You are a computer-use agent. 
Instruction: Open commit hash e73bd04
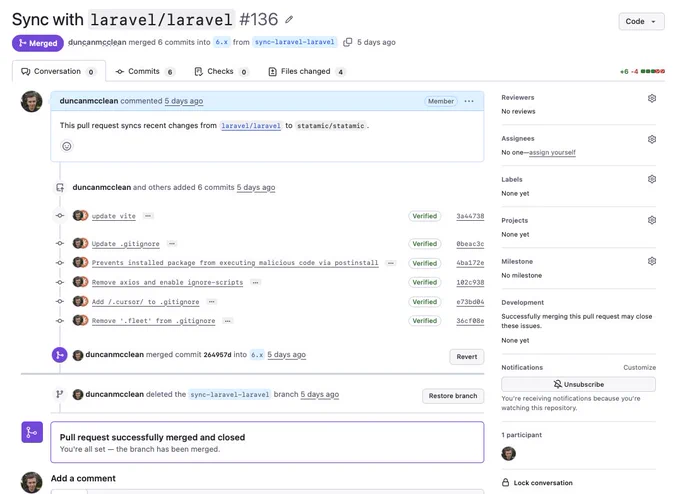[x=470, y=302]
